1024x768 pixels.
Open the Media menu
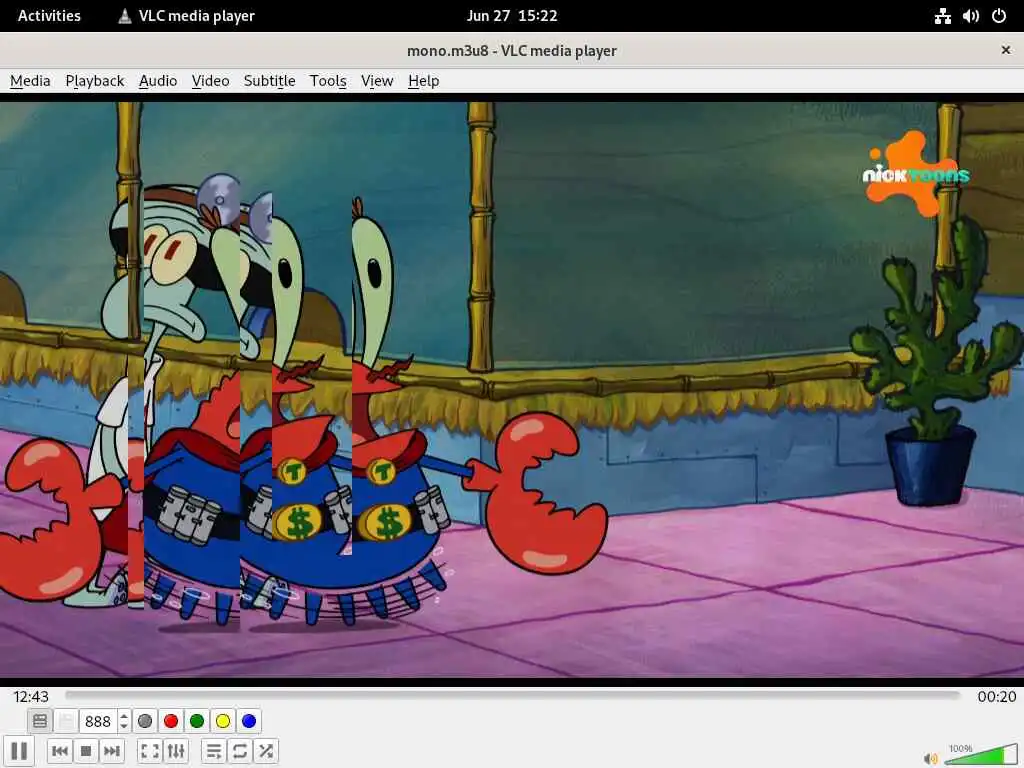click(30, 81)
